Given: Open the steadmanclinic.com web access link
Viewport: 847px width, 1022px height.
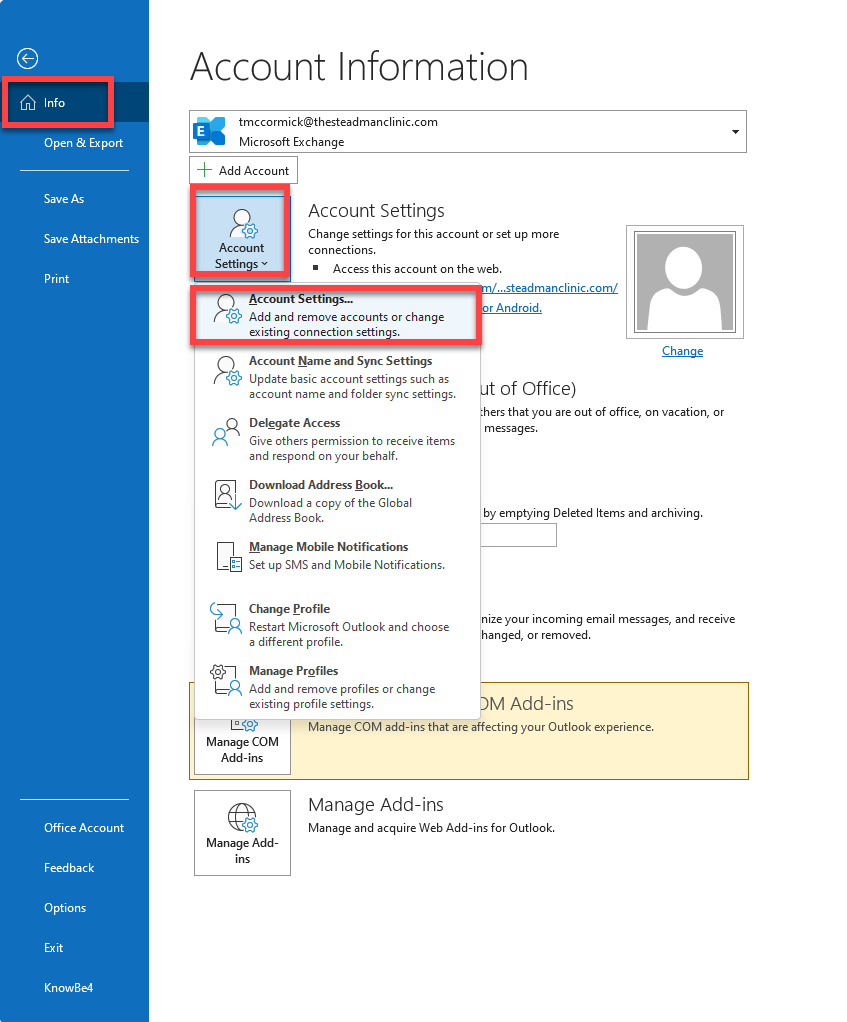Looking at the screenshot, I should pos(549,287).
